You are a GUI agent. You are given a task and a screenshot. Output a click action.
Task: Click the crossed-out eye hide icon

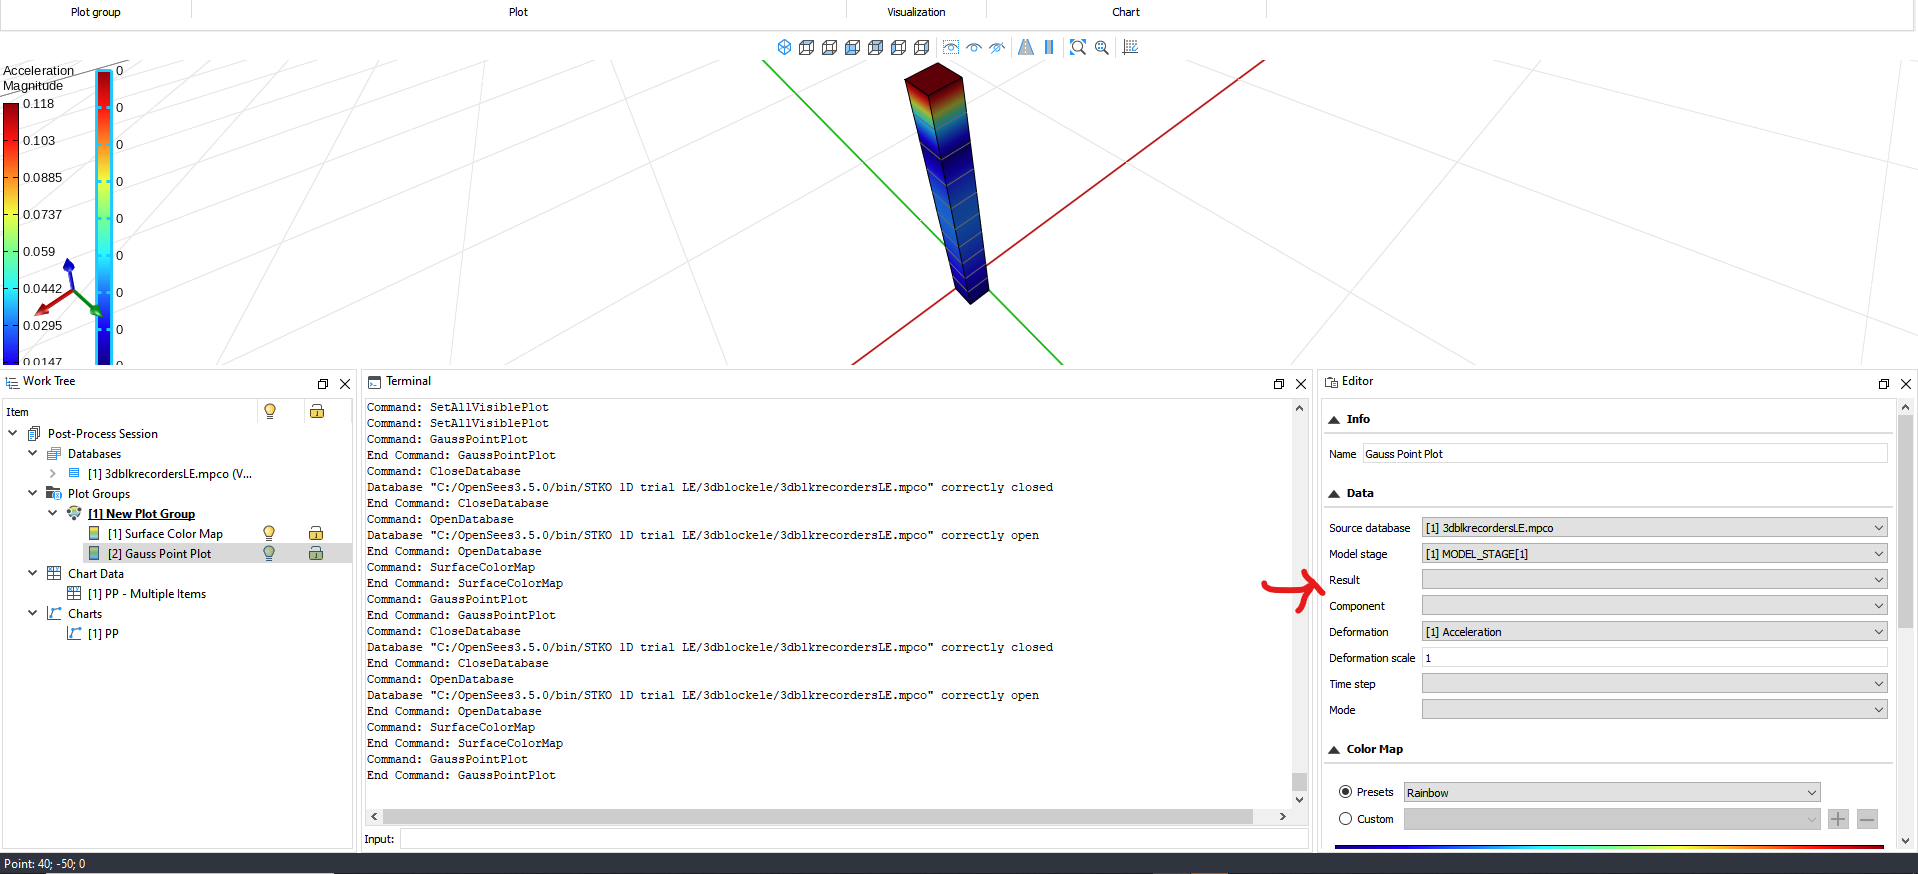(x=997, y=47)
